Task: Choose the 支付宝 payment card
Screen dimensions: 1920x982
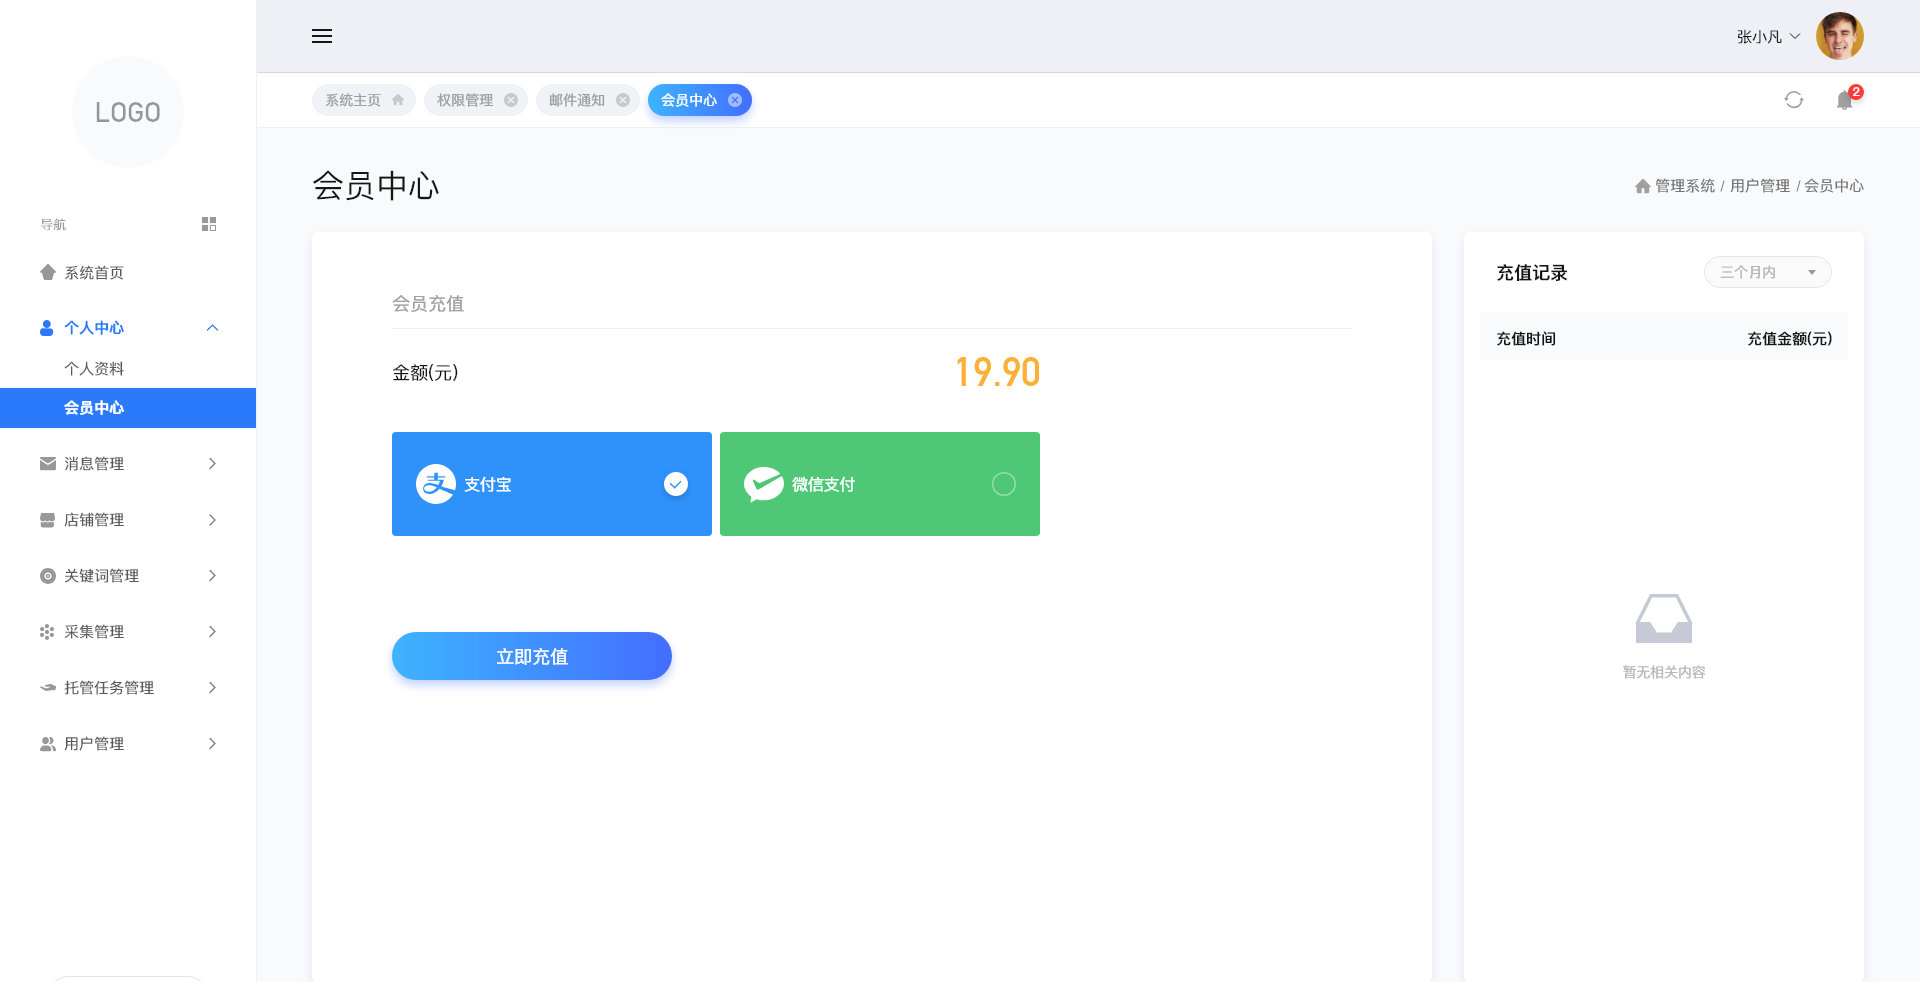Action: click(x=552, y=484)
